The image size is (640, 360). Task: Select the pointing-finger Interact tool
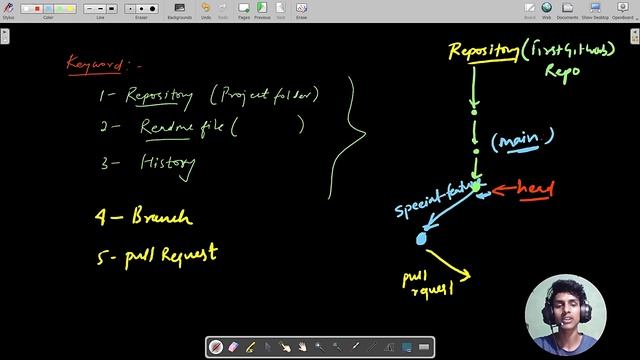click(x=285, y=347)
